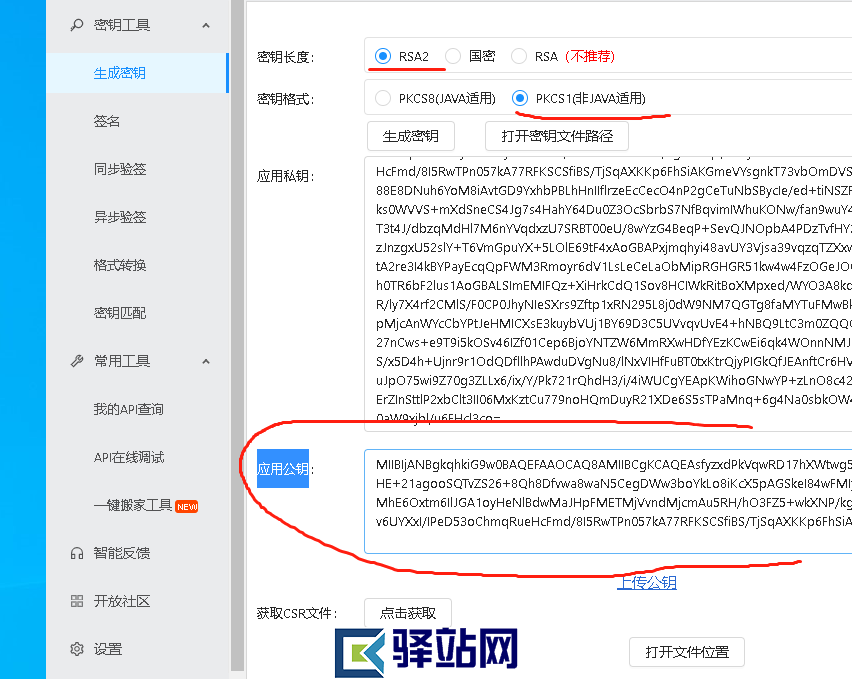Click the NEW badge on 一键搬家工具
Screen dimensions: 852x679
[x=186, y=506]
